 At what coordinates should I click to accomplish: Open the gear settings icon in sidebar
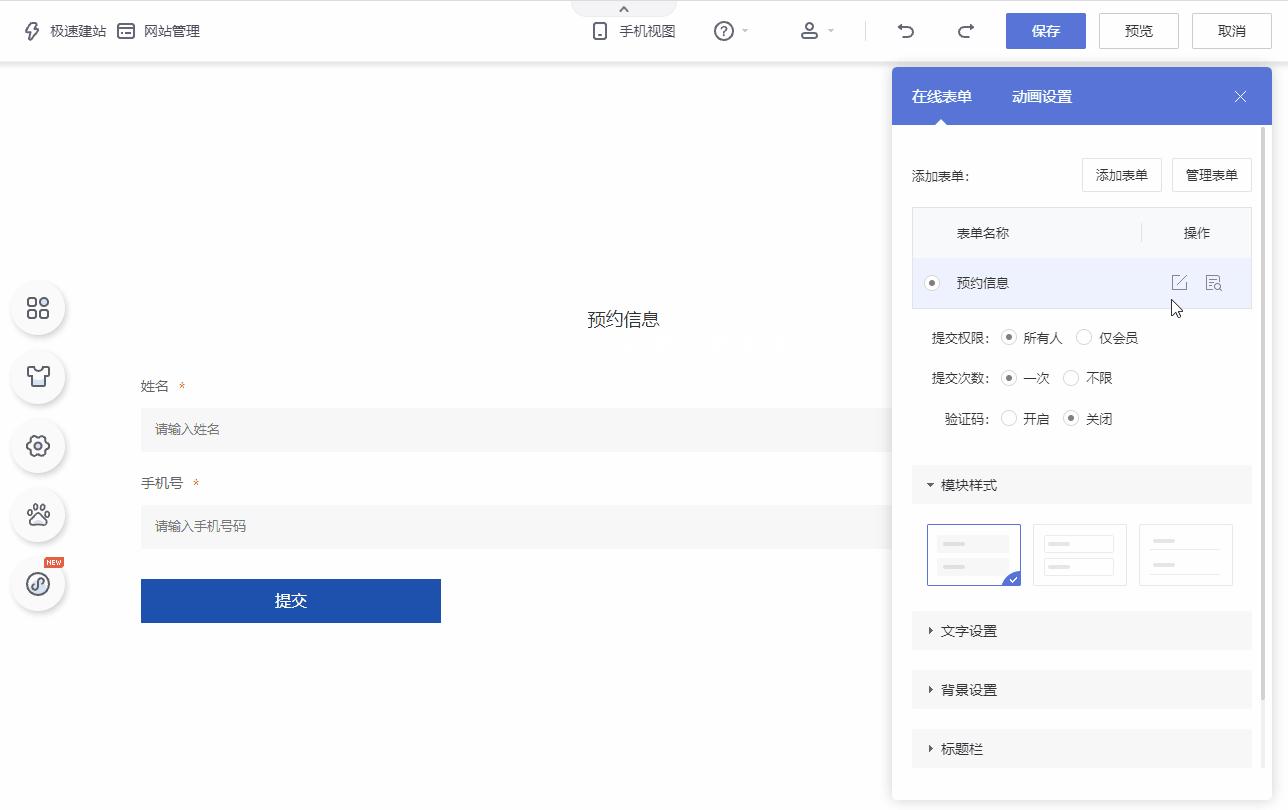coord(38,446)
